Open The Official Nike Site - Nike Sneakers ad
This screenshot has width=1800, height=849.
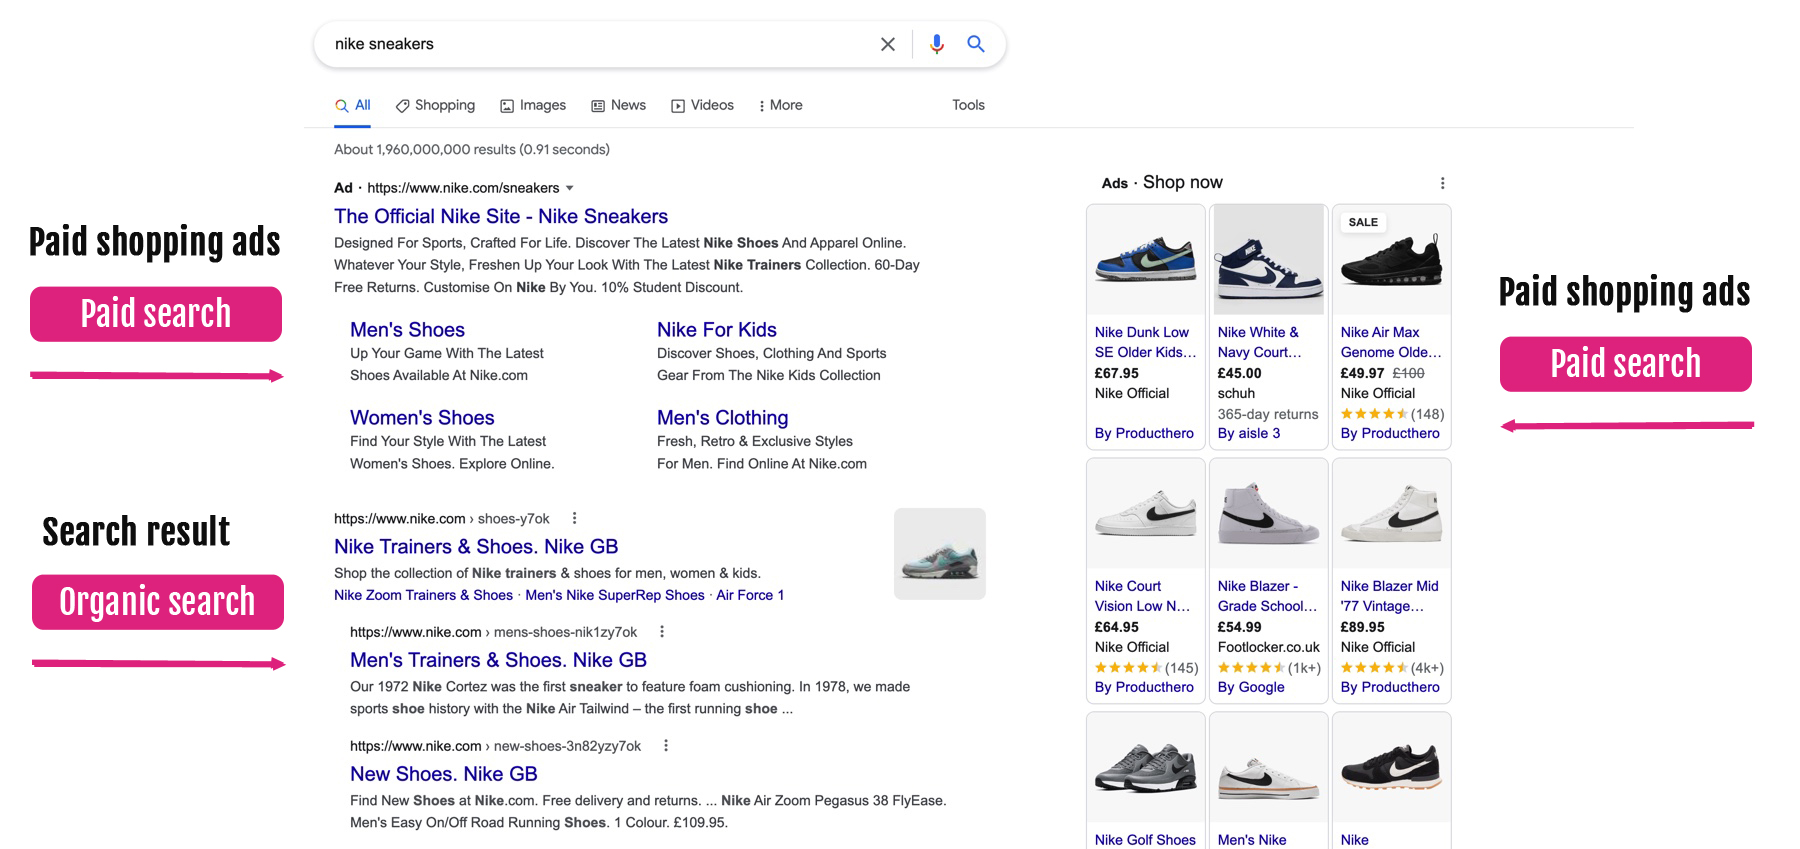501,216
